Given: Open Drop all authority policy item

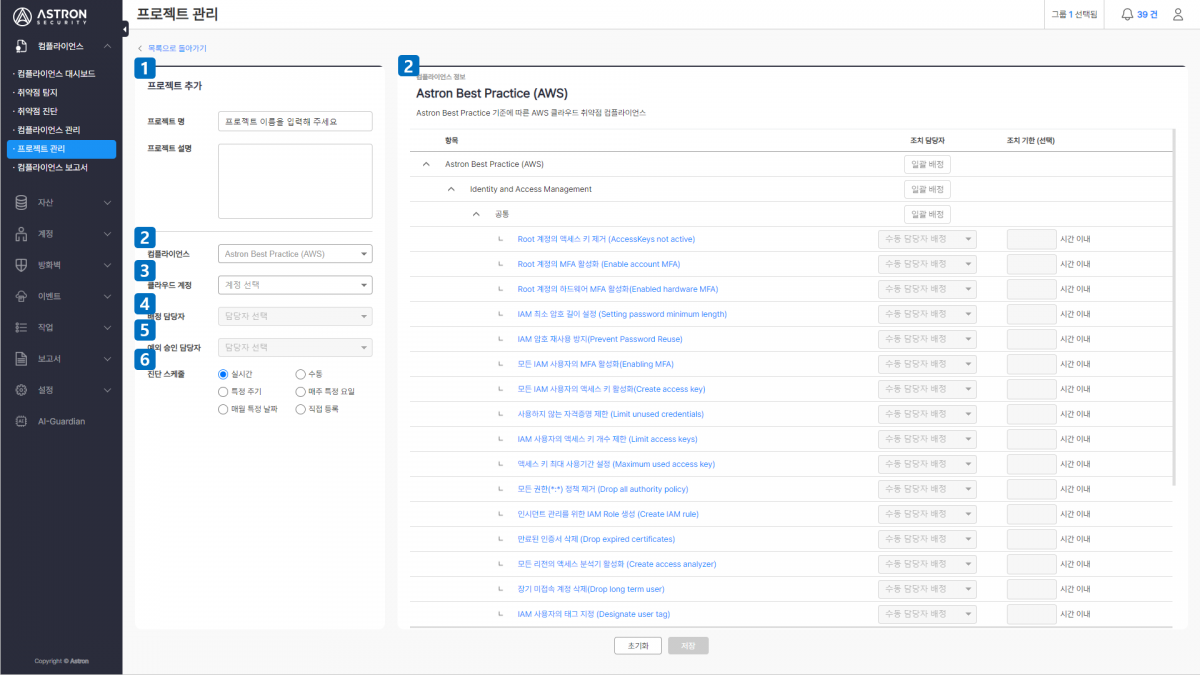Looking at the screenshot, I should pos(602,489).
